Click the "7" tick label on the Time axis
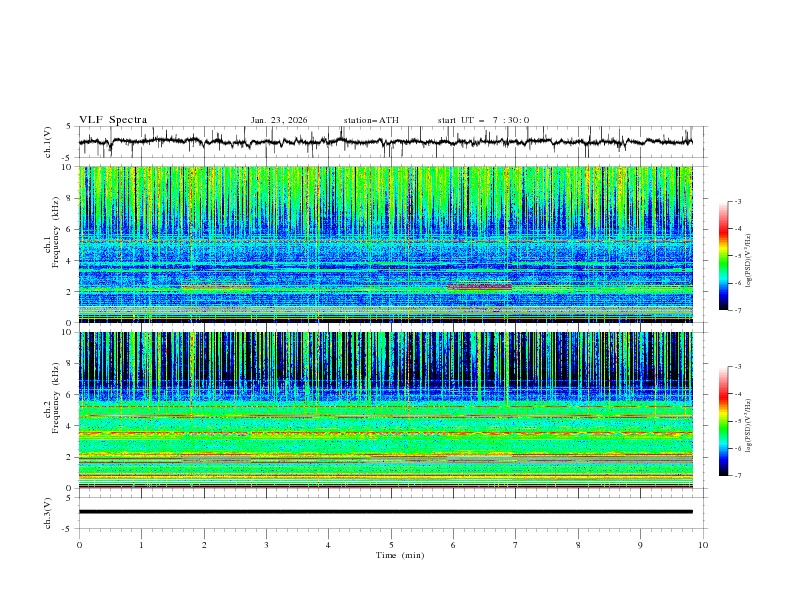The width and height of the screenshot is (792, 612). point(516,545)
